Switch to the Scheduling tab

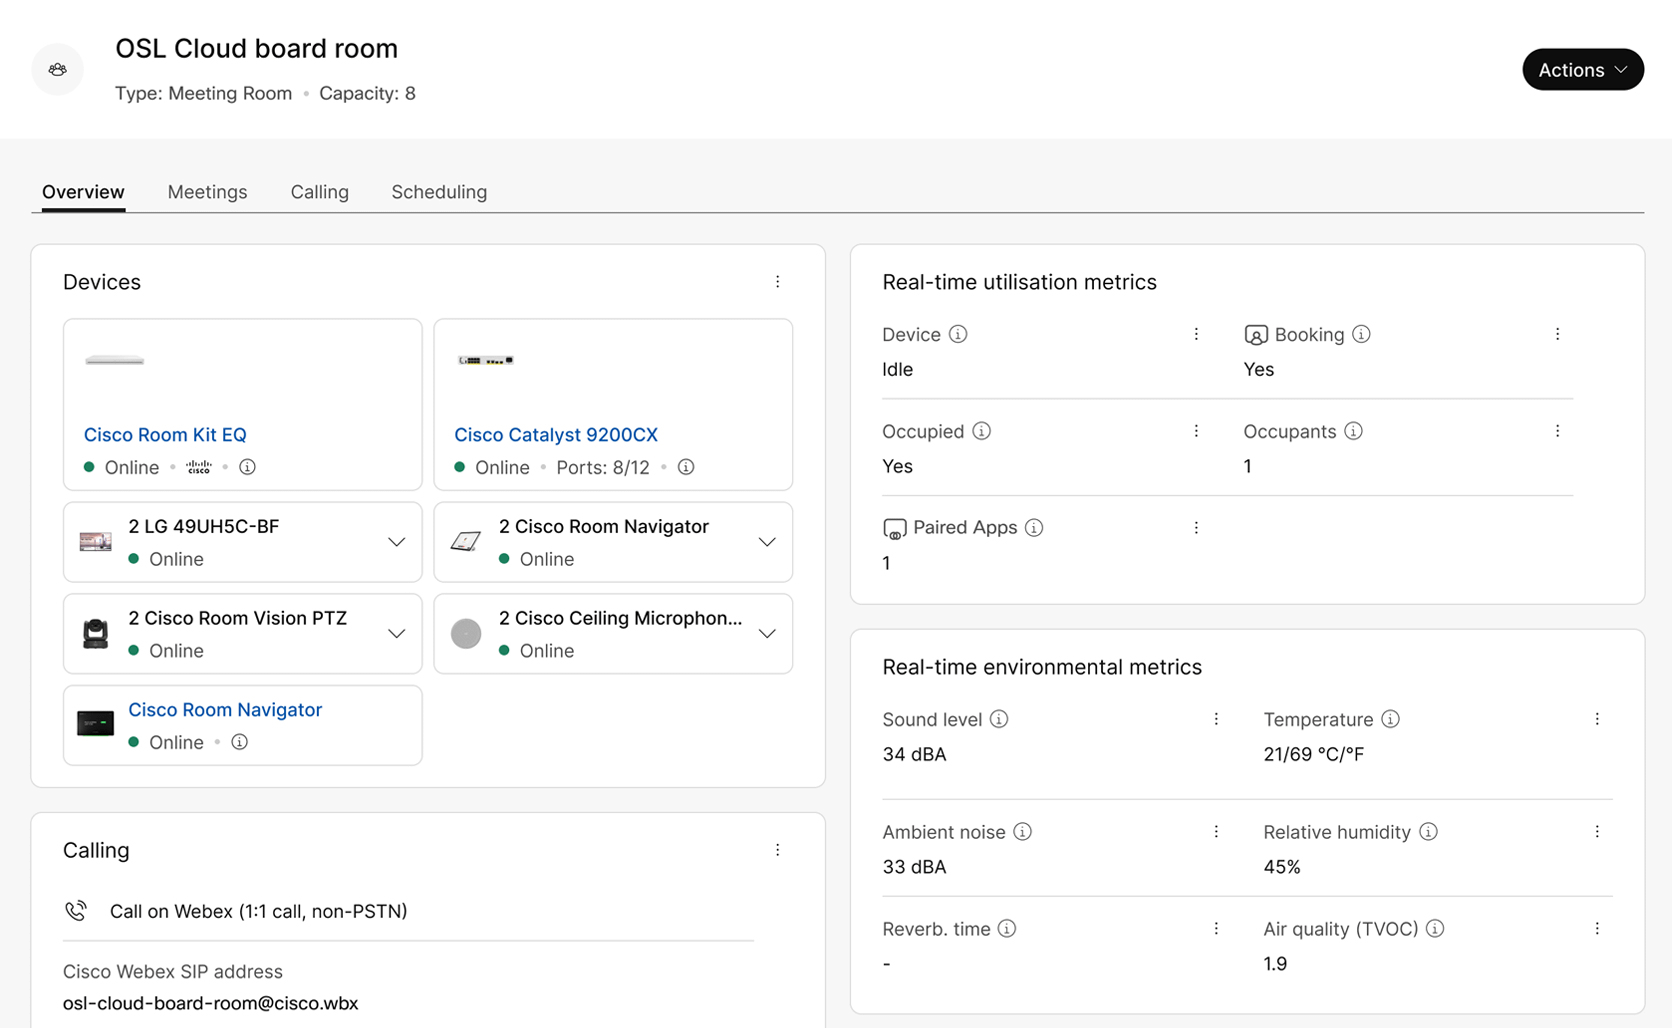pyautogui.click(x=439, y=192)
